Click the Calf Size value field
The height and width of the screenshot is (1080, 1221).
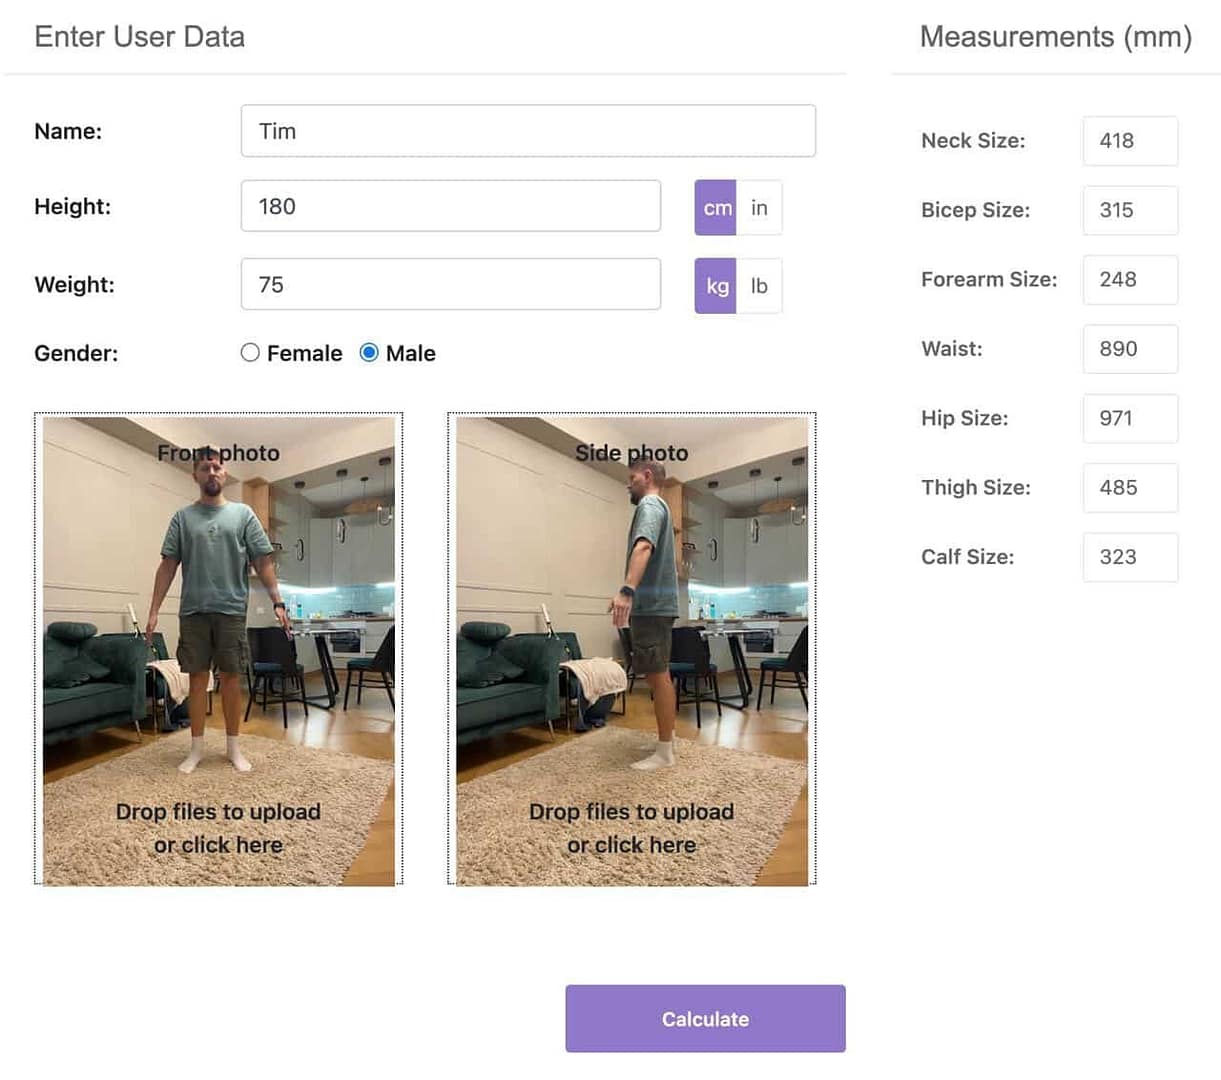pyautogui.click(x=1129, y=557)
